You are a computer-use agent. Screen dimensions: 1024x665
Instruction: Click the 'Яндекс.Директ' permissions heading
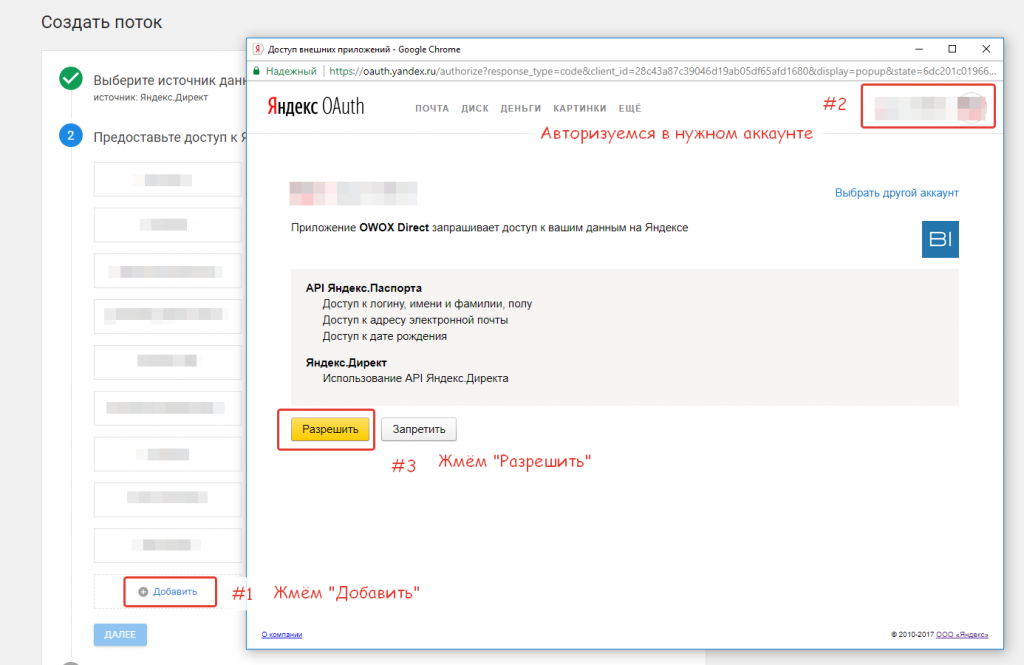(346, 363)
